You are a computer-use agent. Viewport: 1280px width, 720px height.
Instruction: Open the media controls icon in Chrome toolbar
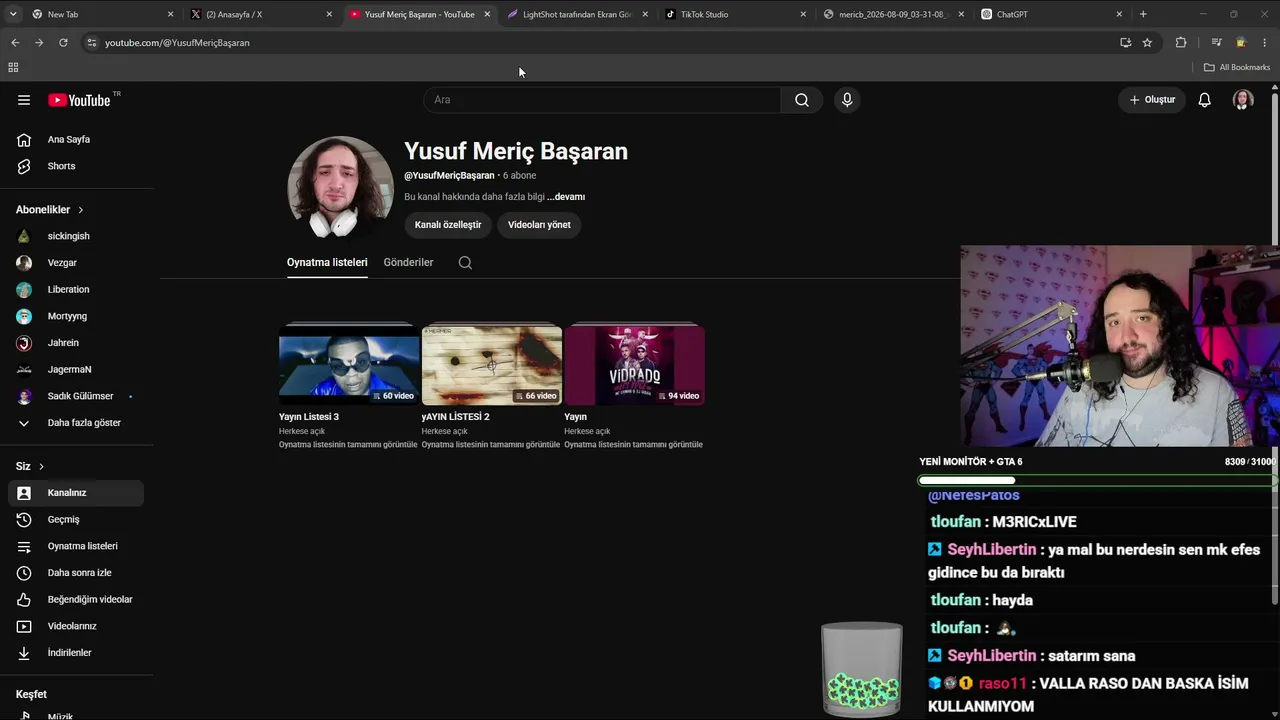coord(1216,43)
